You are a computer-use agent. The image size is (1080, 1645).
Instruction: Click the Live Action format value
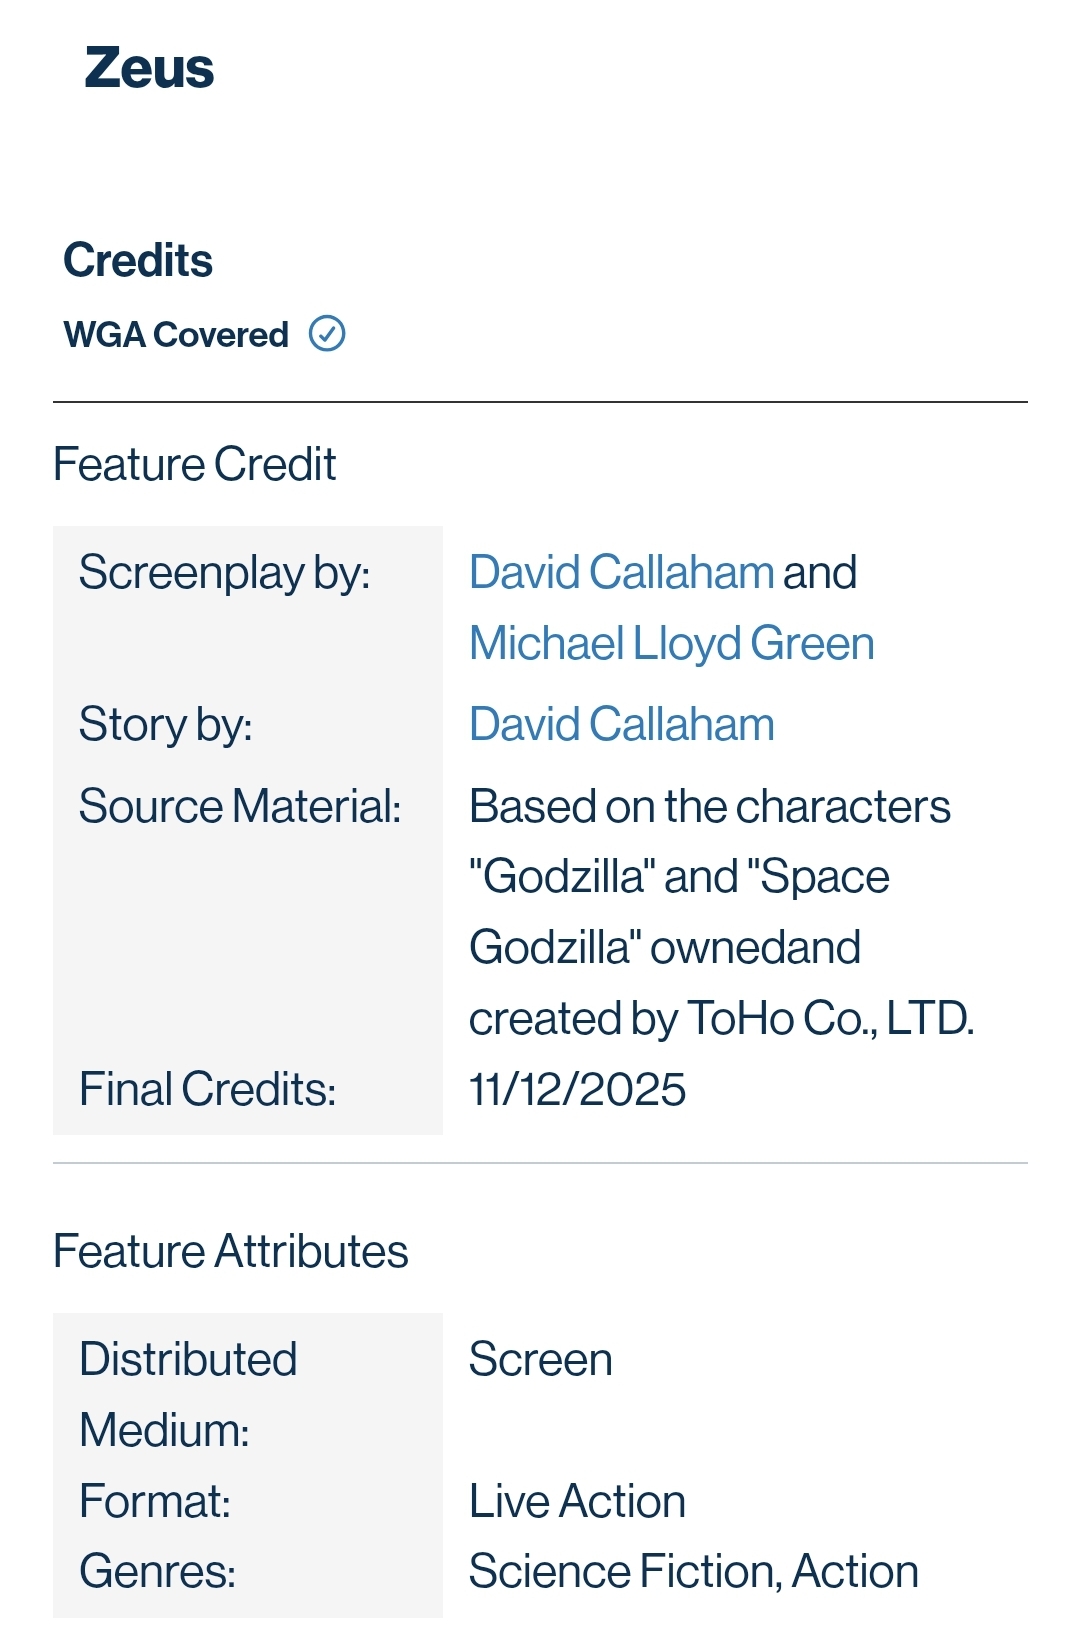576,1501
